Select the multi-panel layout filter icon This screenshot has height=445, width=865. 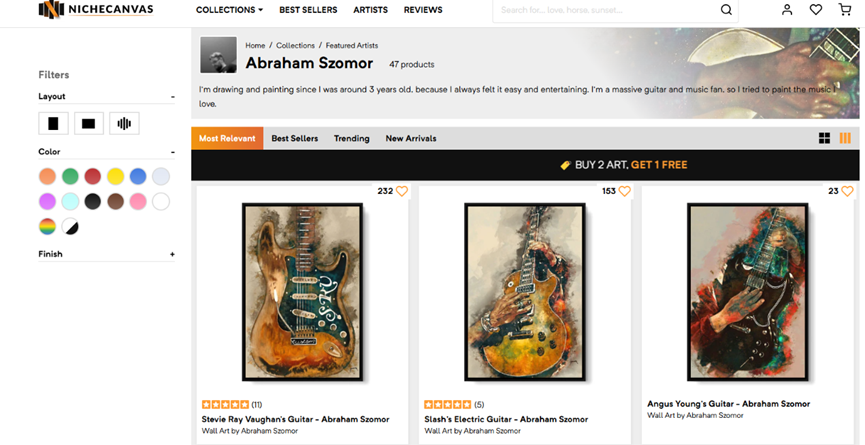pos(124,124)
